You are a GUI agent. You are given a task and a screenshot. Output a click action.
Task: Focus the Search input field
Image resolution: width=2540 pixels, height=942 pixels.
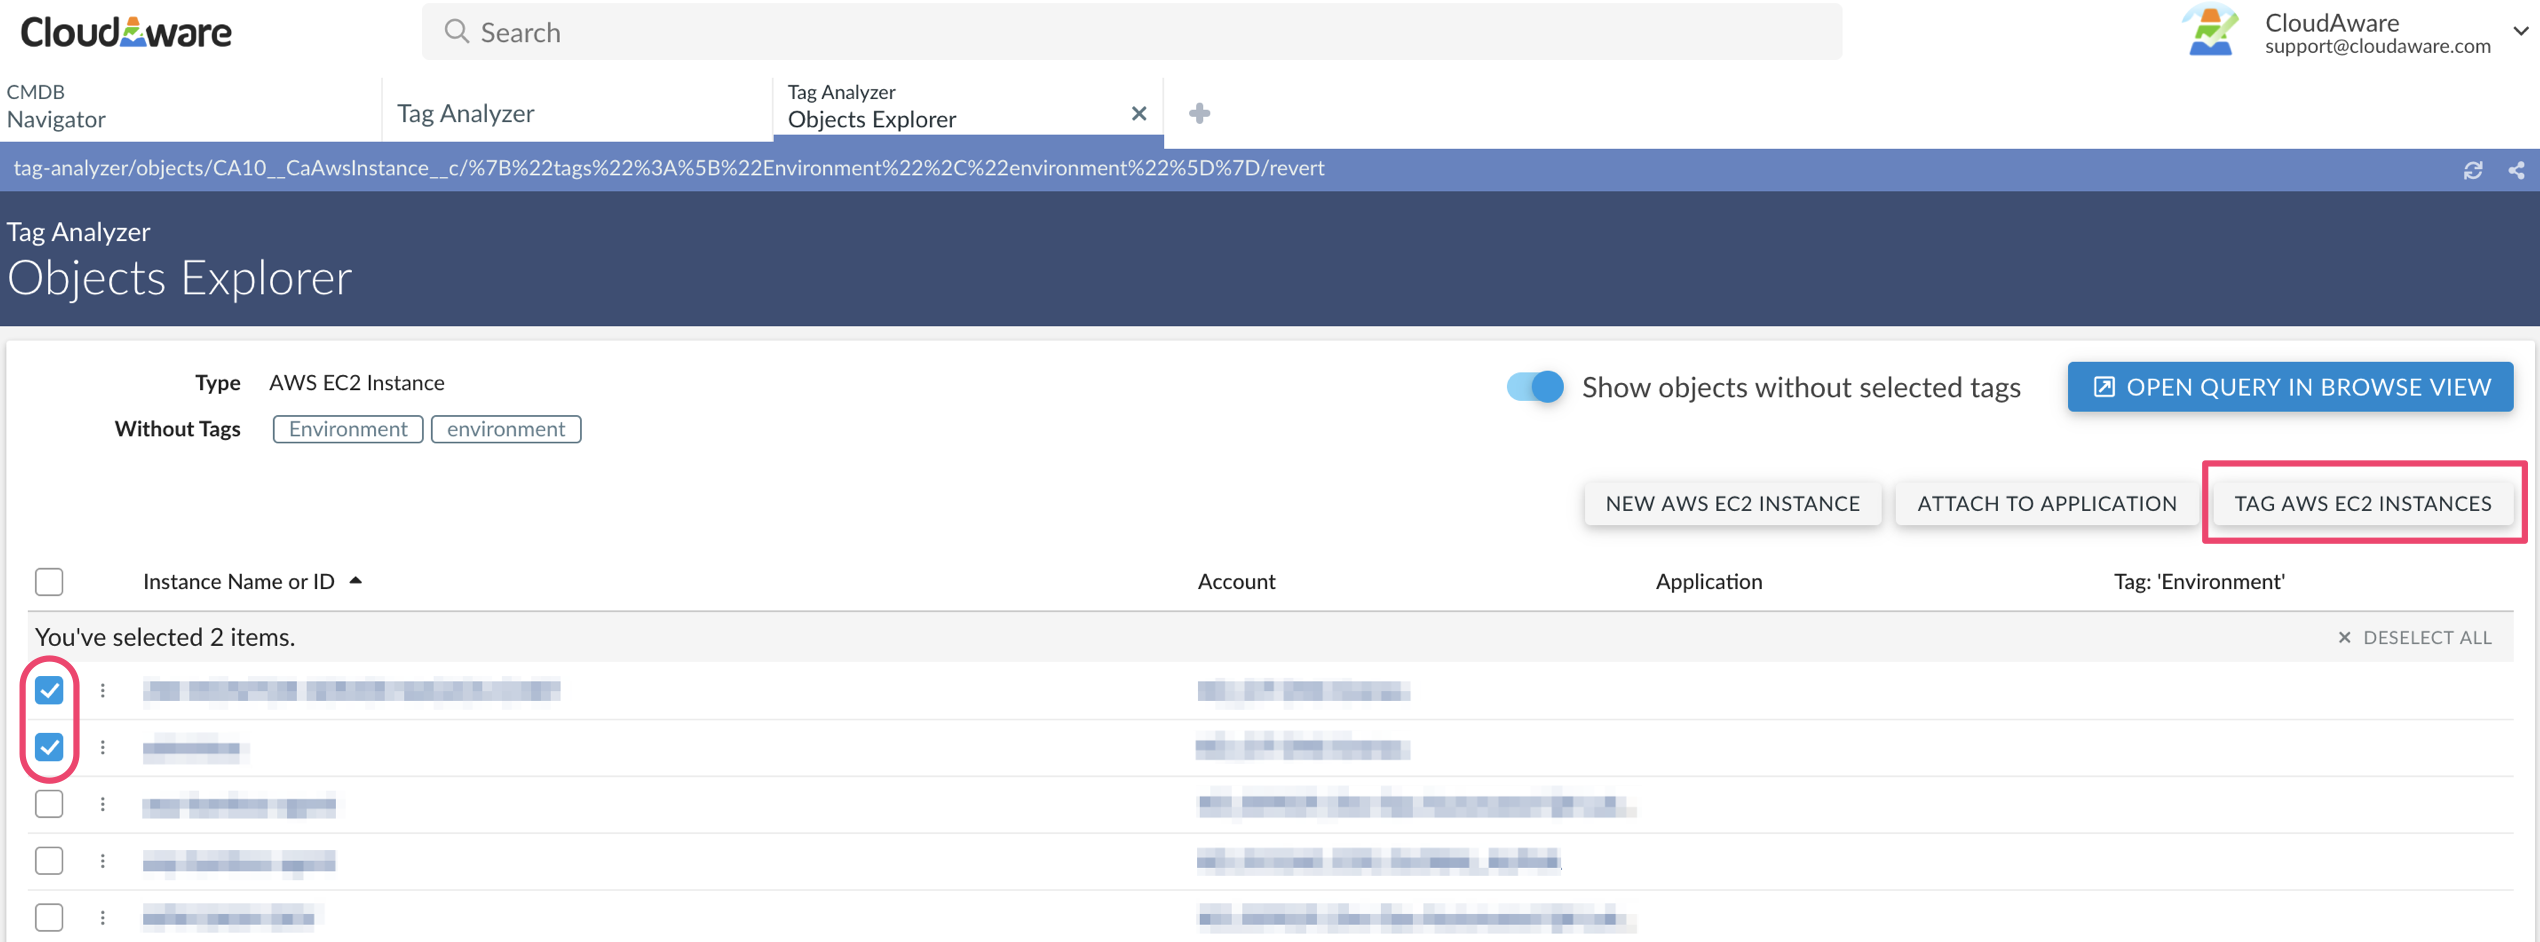(x=1132, y=32)
